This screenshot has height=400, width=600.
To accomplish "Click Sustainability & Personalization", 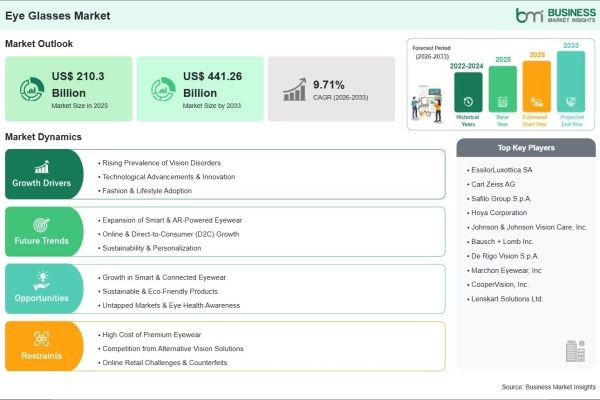I will (152, 248).
